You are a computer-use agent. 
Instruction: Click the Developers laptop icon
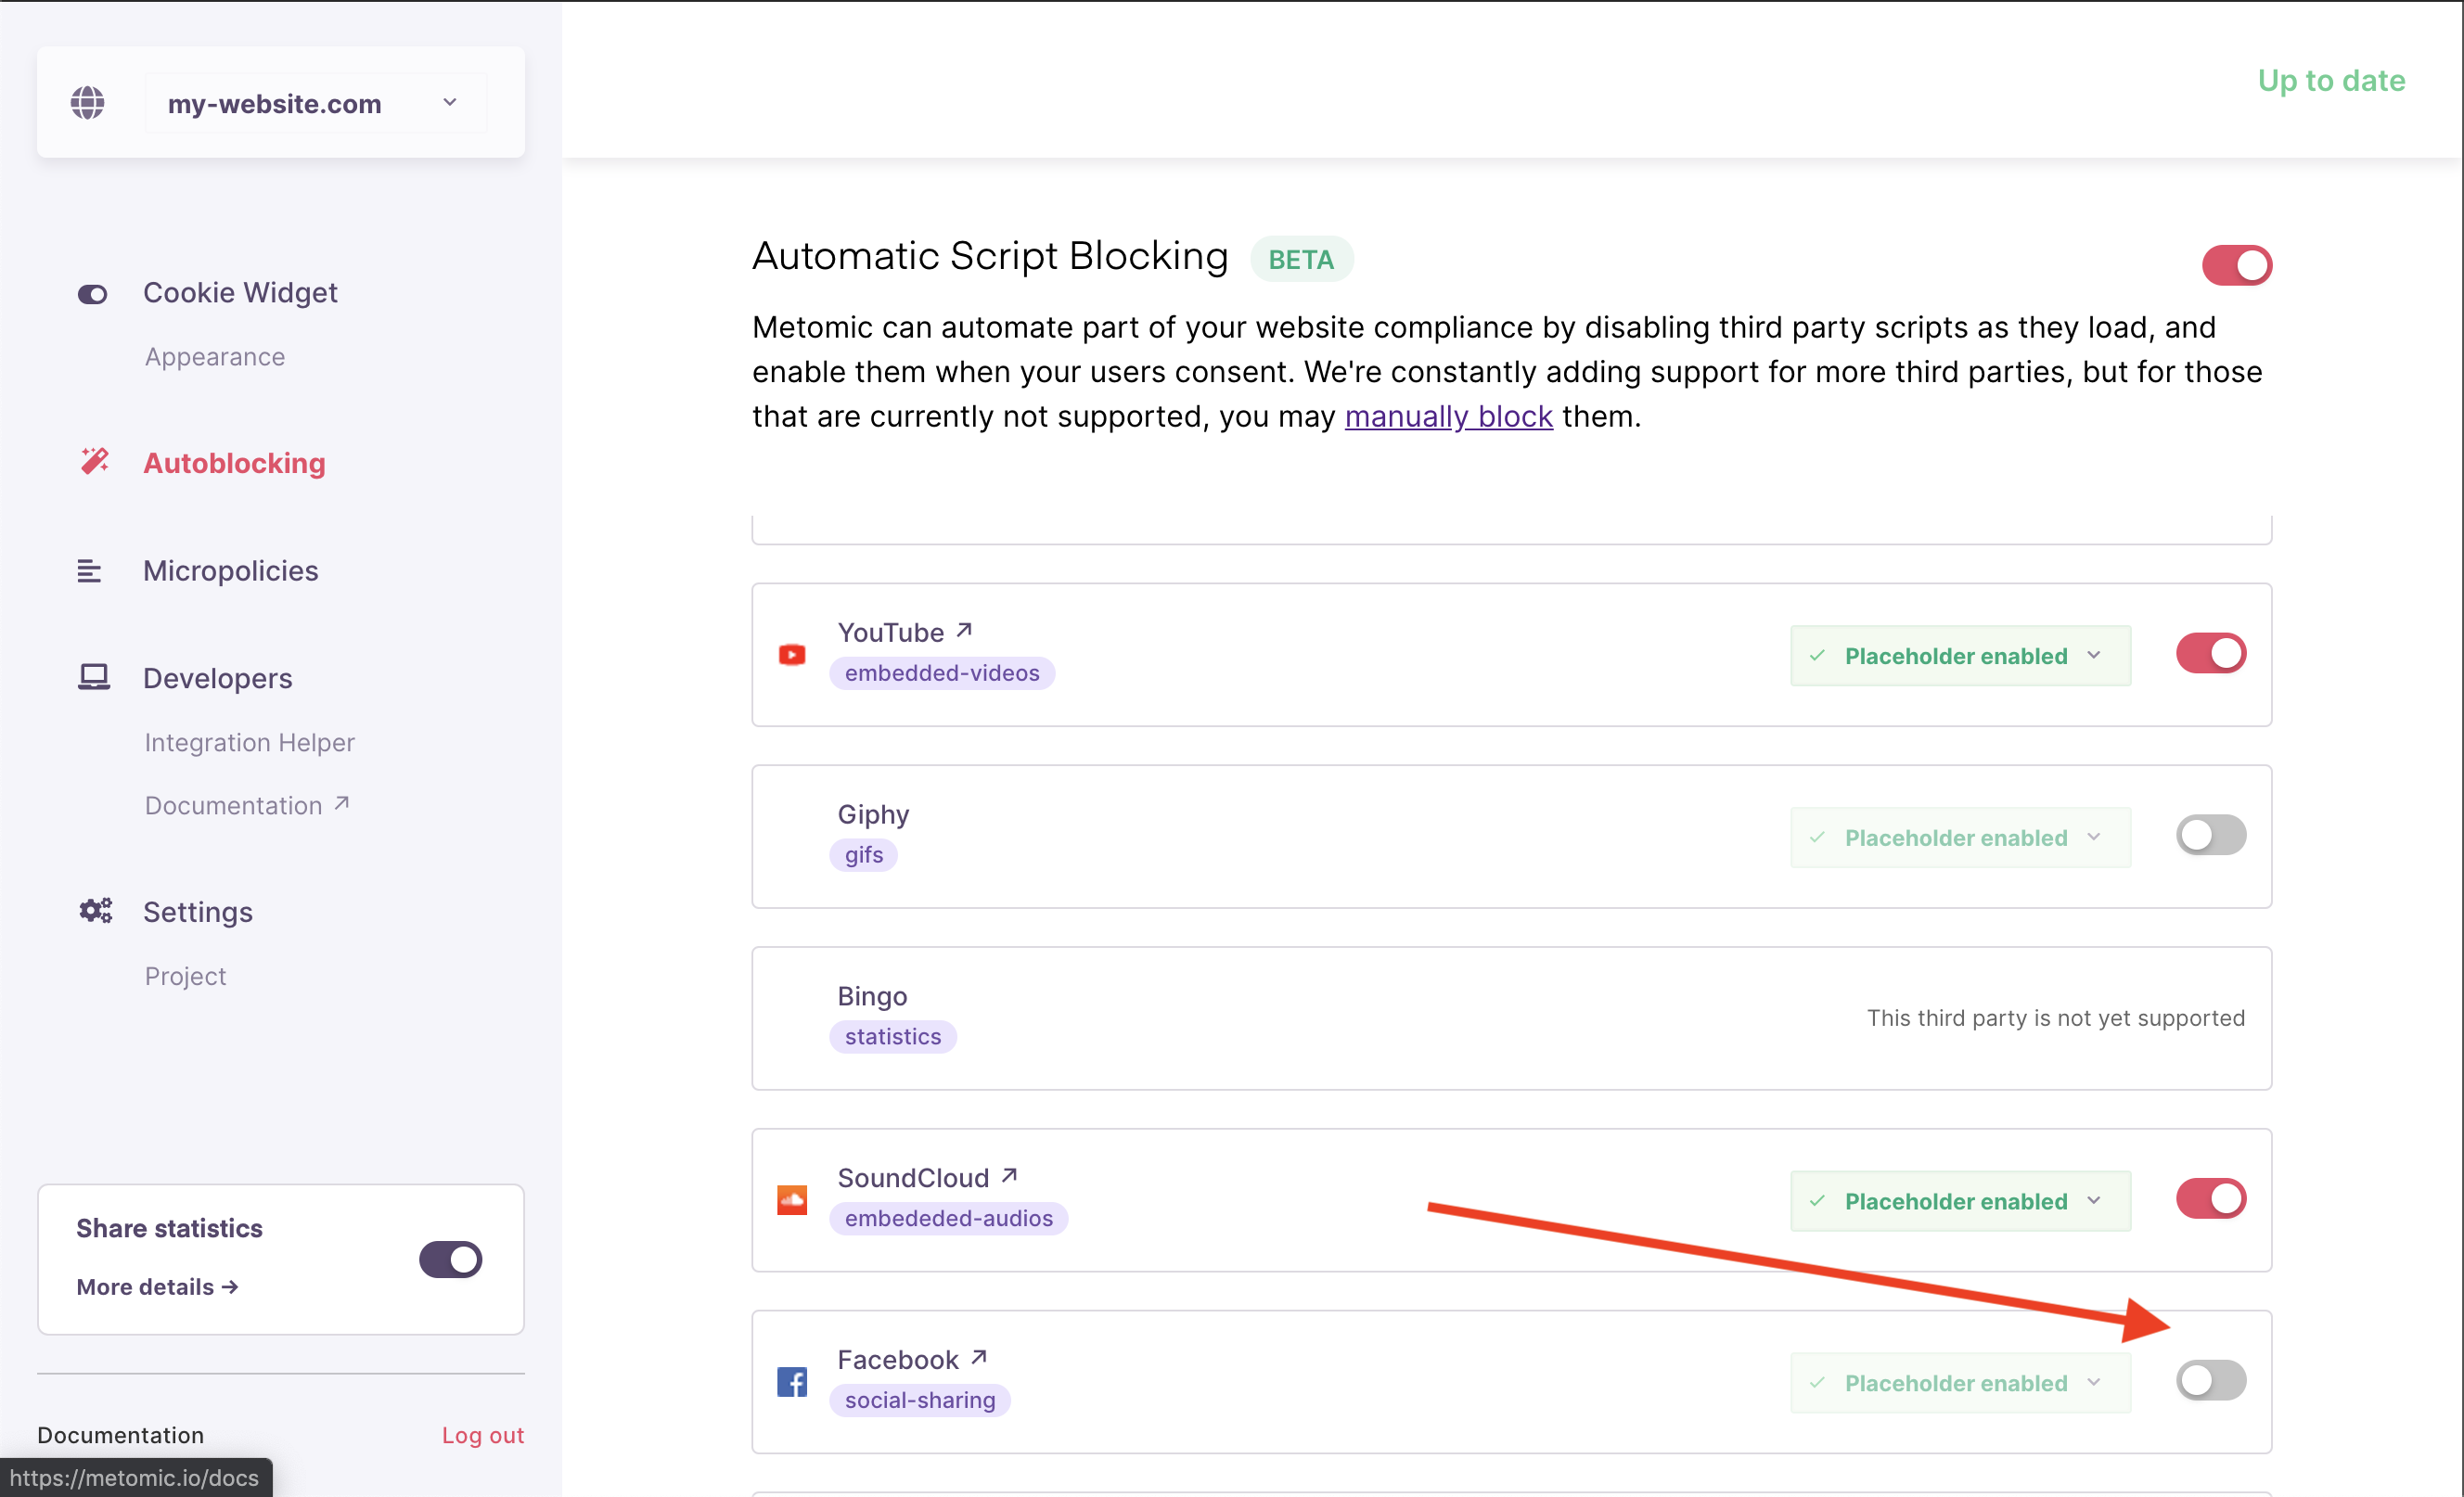pos(93,677)
